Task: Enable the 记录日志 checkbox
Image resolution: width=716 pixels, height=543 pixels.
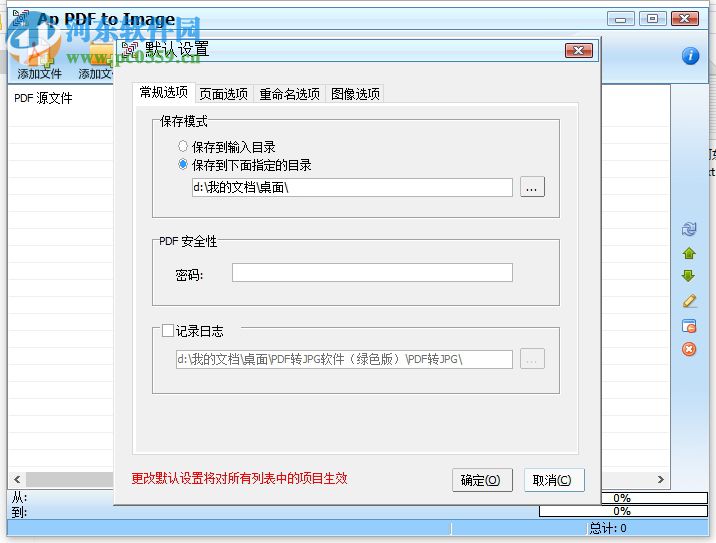Action: [168, 331]
